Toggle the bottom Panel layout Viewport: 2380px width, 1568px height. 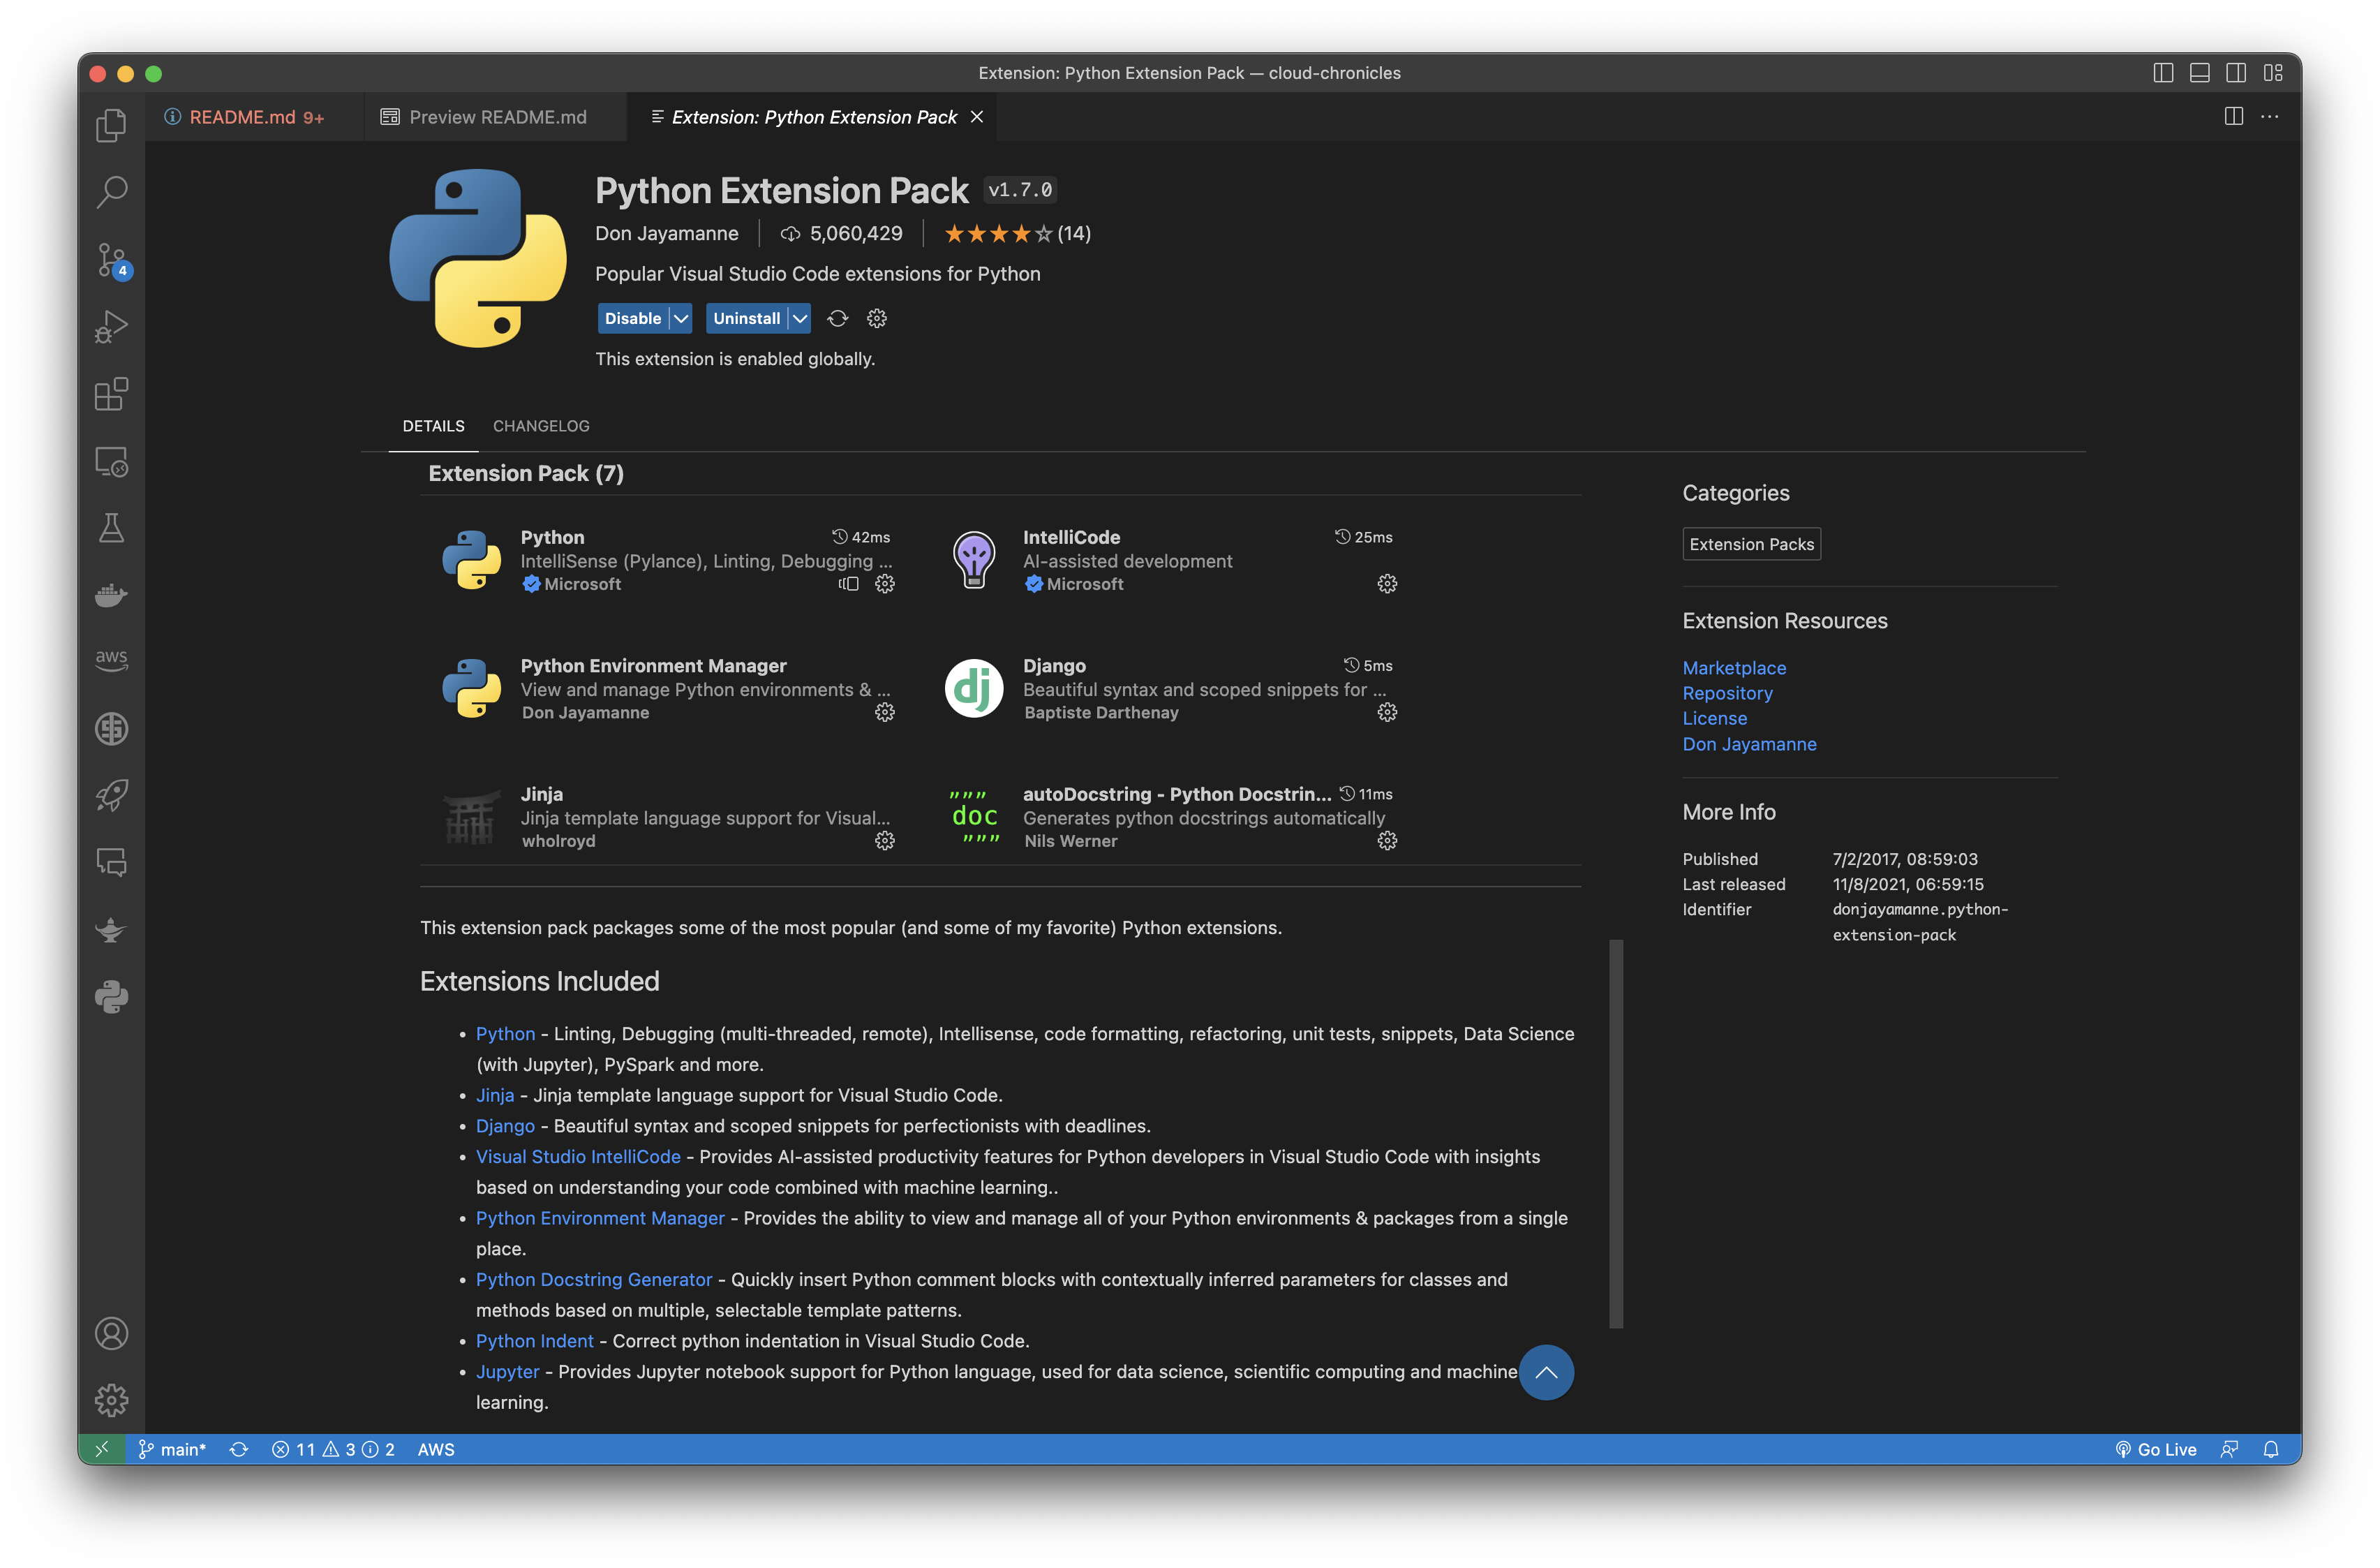[2200, 73]
